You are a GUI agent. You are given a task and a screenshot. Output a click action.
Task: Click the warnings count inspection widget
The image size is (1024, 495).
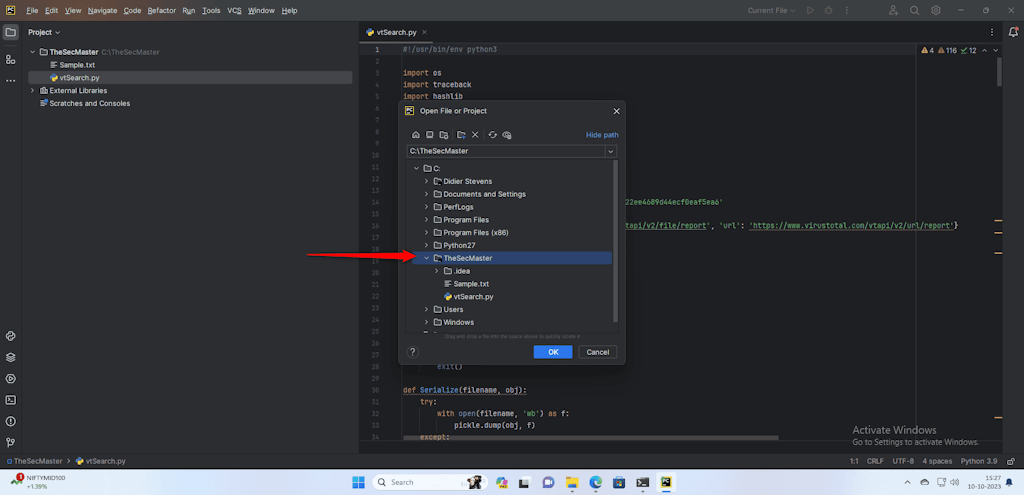click(x=948, y=50)
